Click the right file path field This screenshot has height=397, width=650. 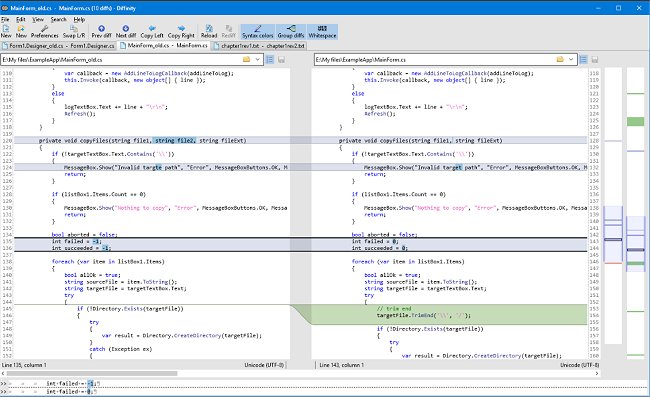click(x=435, y=60)
